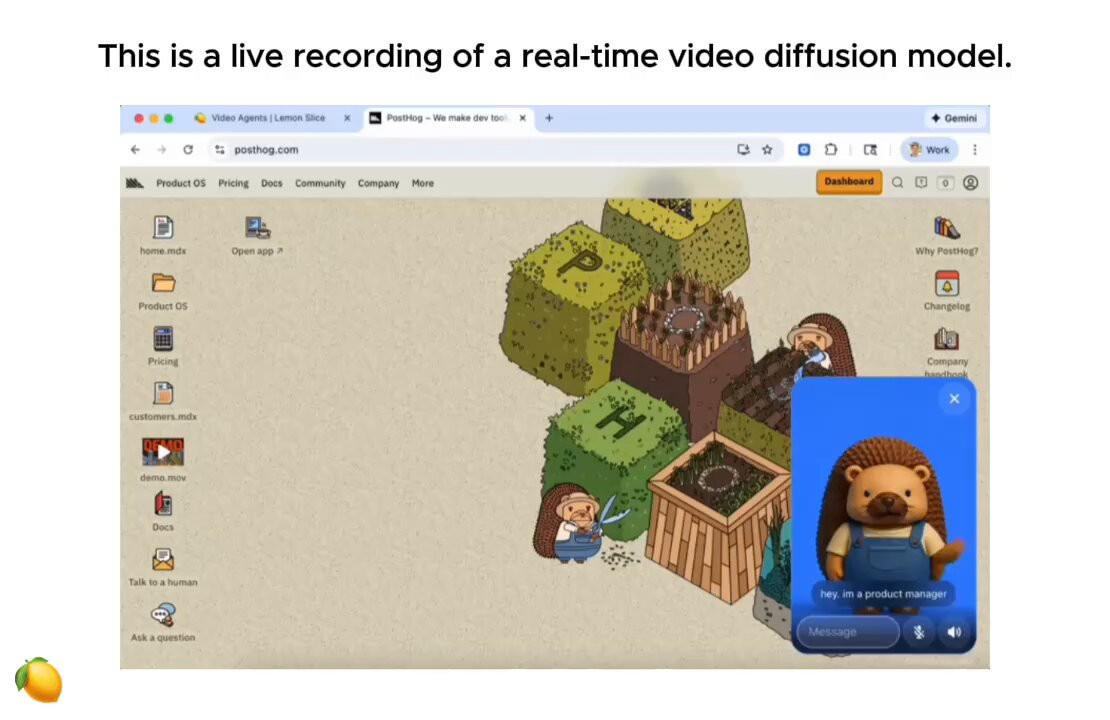This screenshot has width=1110, height=720.
Task: Close the hedgehog video agent widget
Action: tap(954, 399)
